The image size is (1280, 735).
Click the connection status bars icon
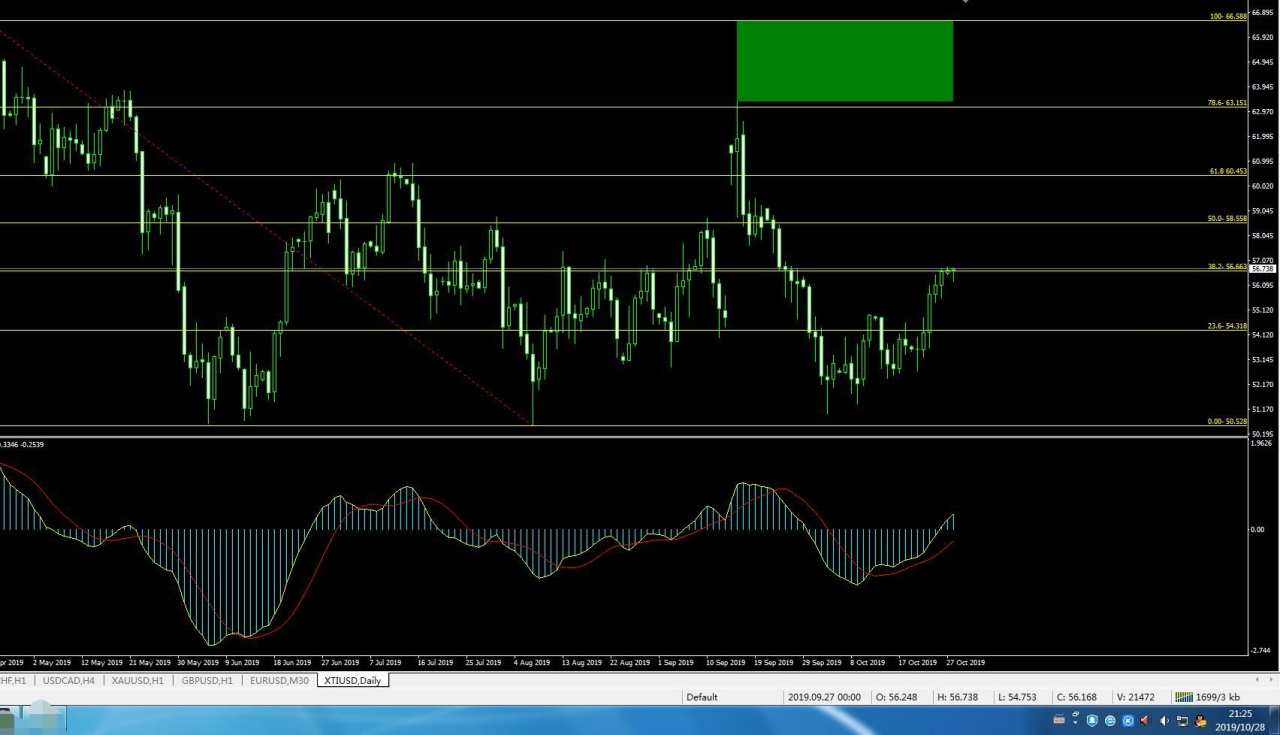[x=1183, y=697]
